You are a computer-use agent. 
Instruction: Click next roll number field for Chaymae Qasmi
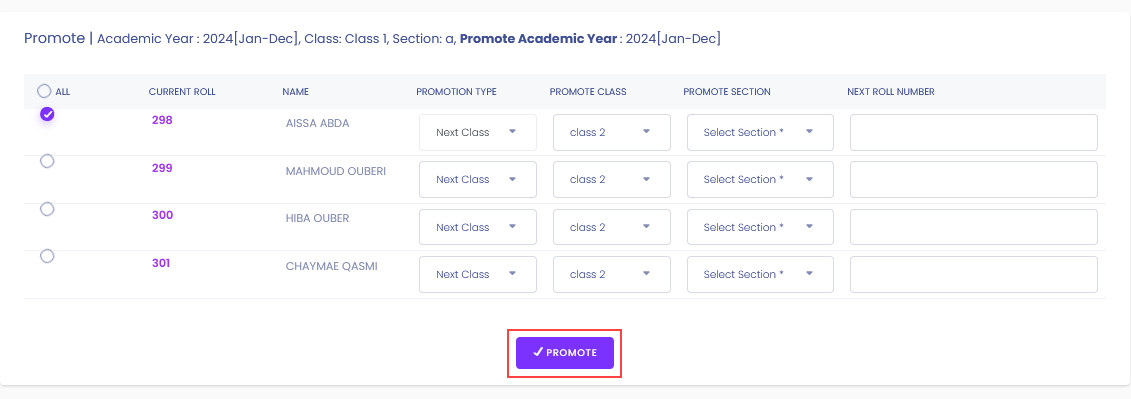click(974, 274)
